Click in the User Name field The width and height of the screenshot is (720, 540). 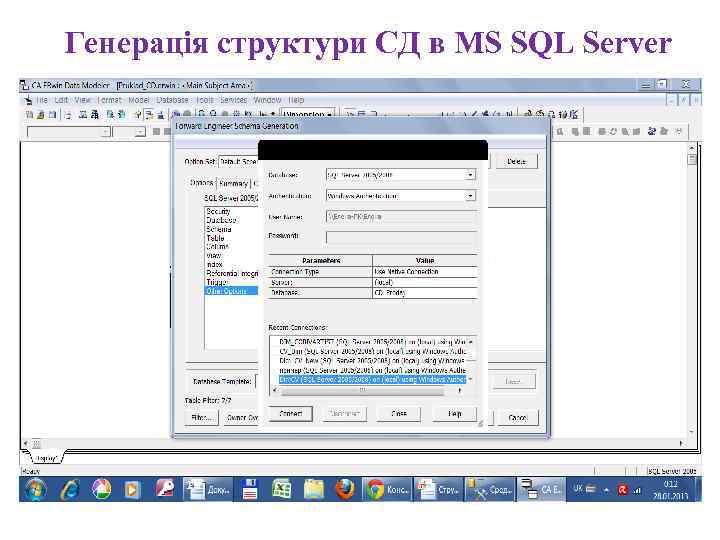click(401, 216)
